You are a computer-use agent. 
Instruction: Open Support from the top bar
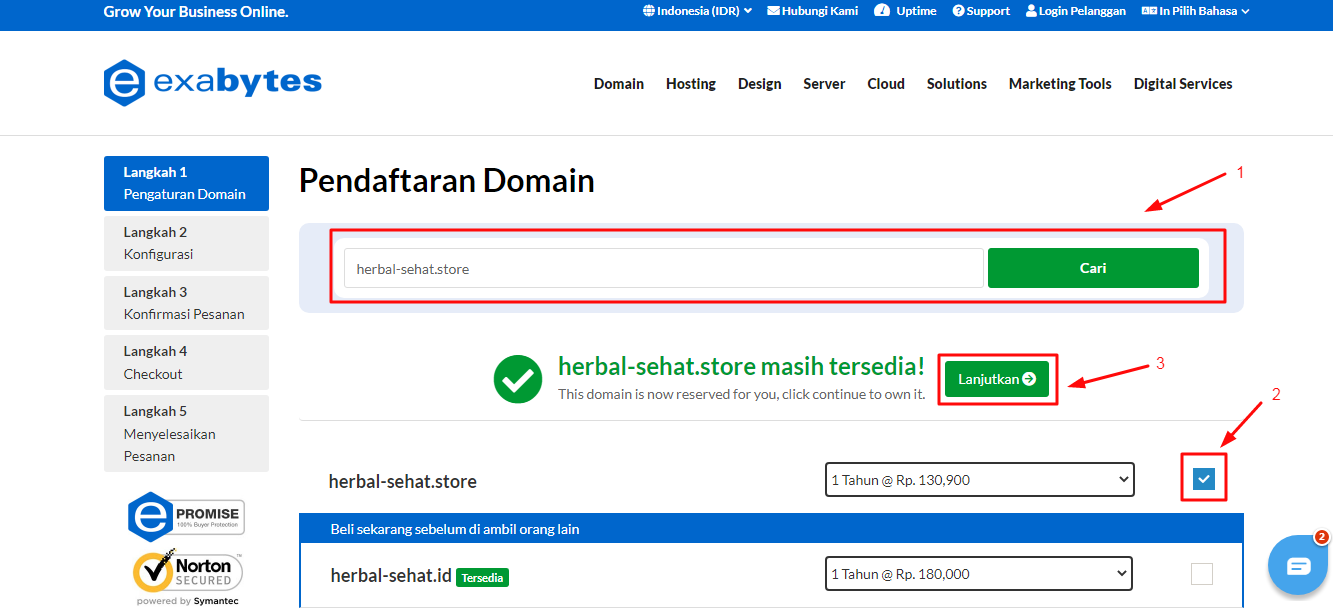tap(980, 11)
